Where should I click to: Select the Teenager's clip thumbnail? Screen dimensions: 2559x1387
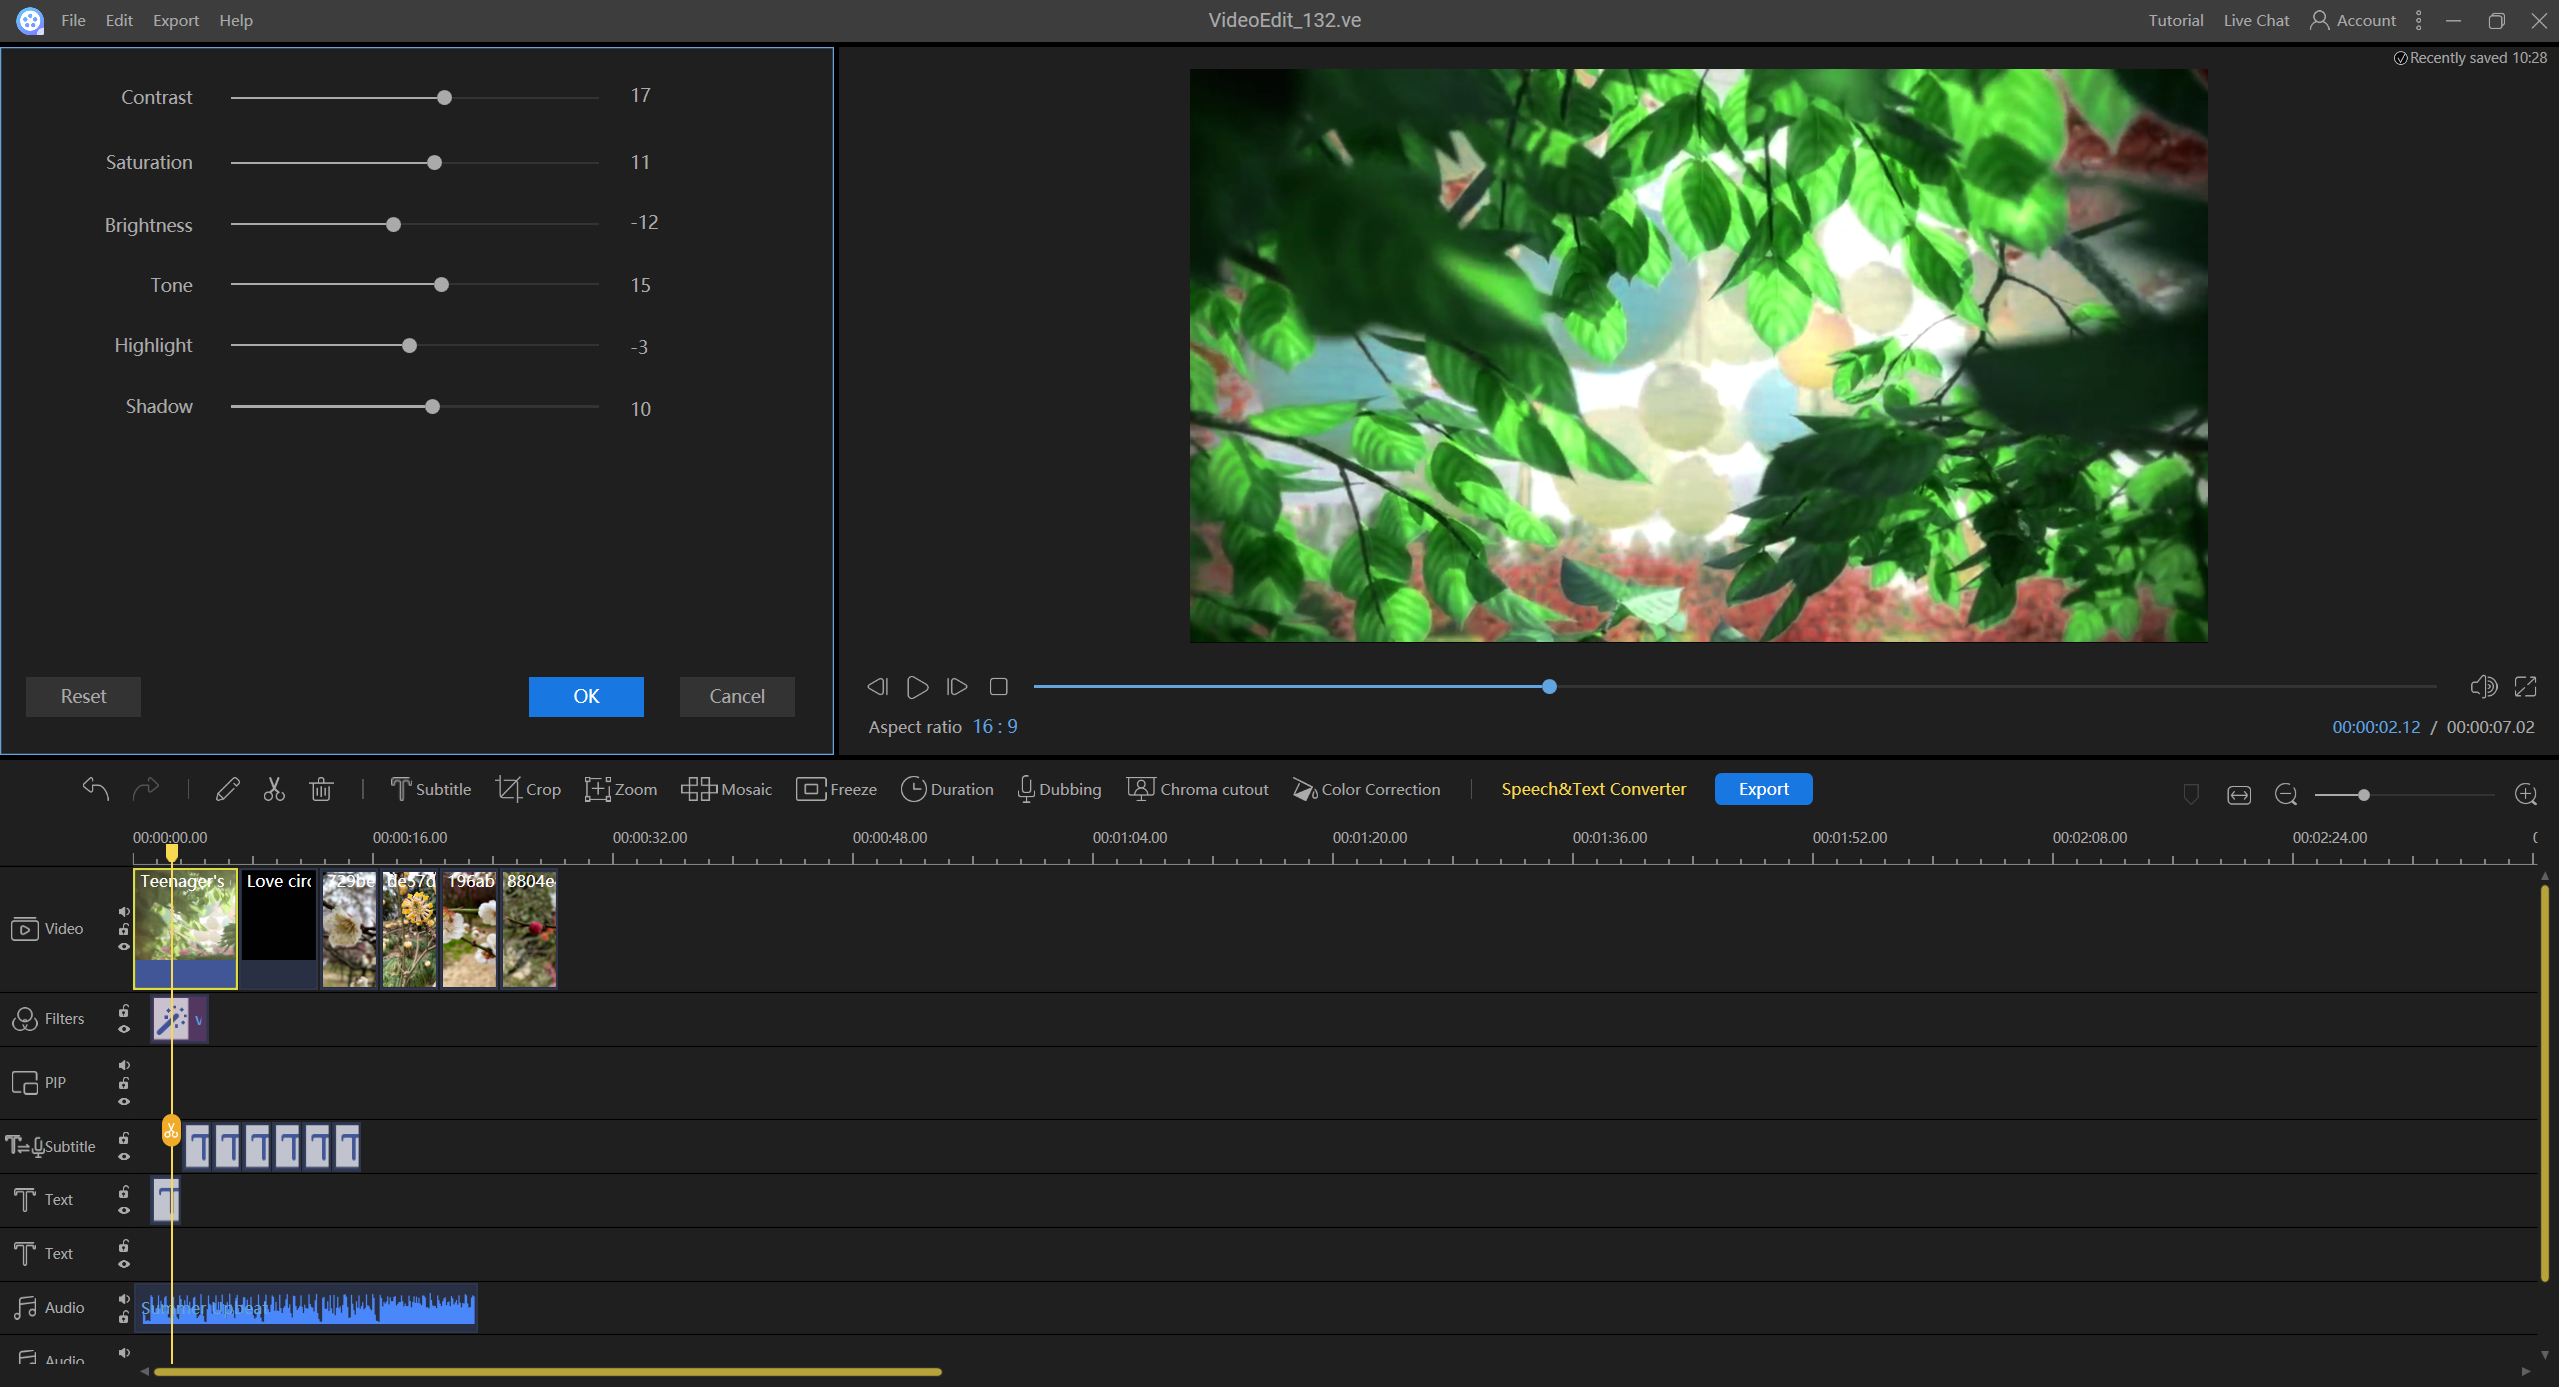point(185,928)
